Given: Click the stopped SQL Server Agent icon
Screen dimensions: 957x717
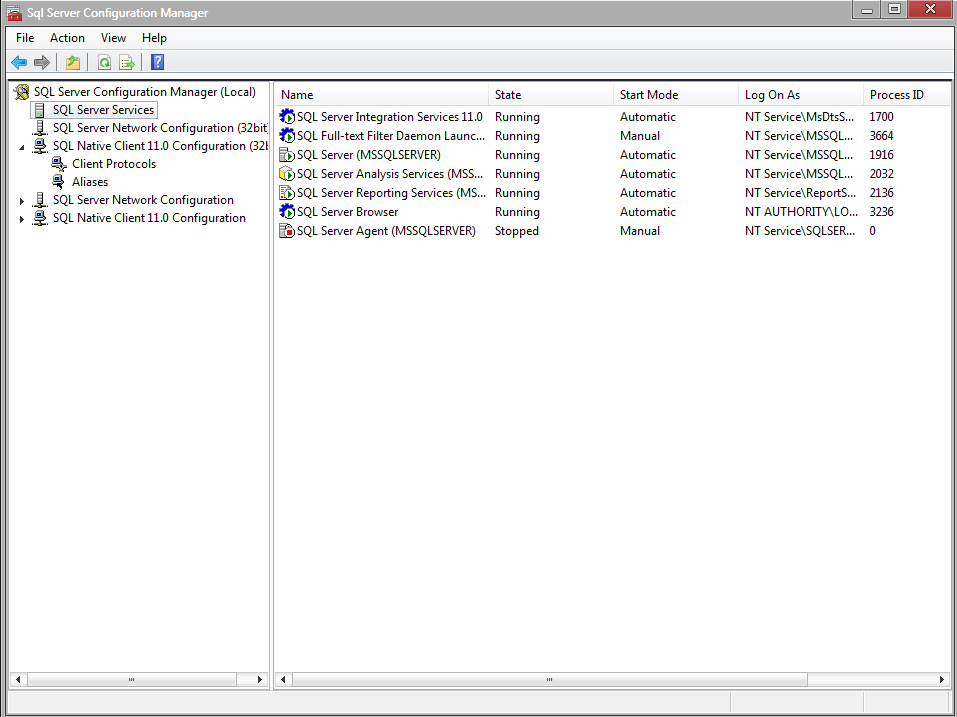Looking at the screenshot, I should pyautogui.click(x=287, y=231).
